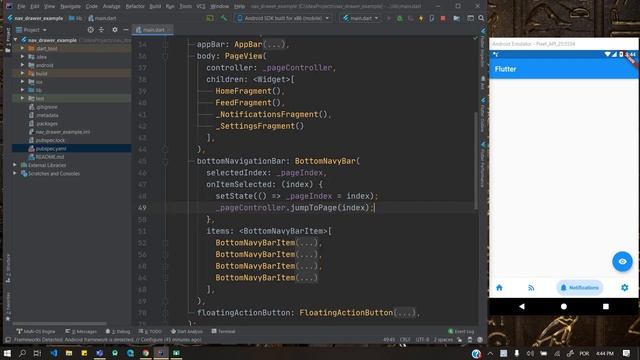
Task: Tap the Notifications item in emulator bottom bar
Action: click(580, 288)
